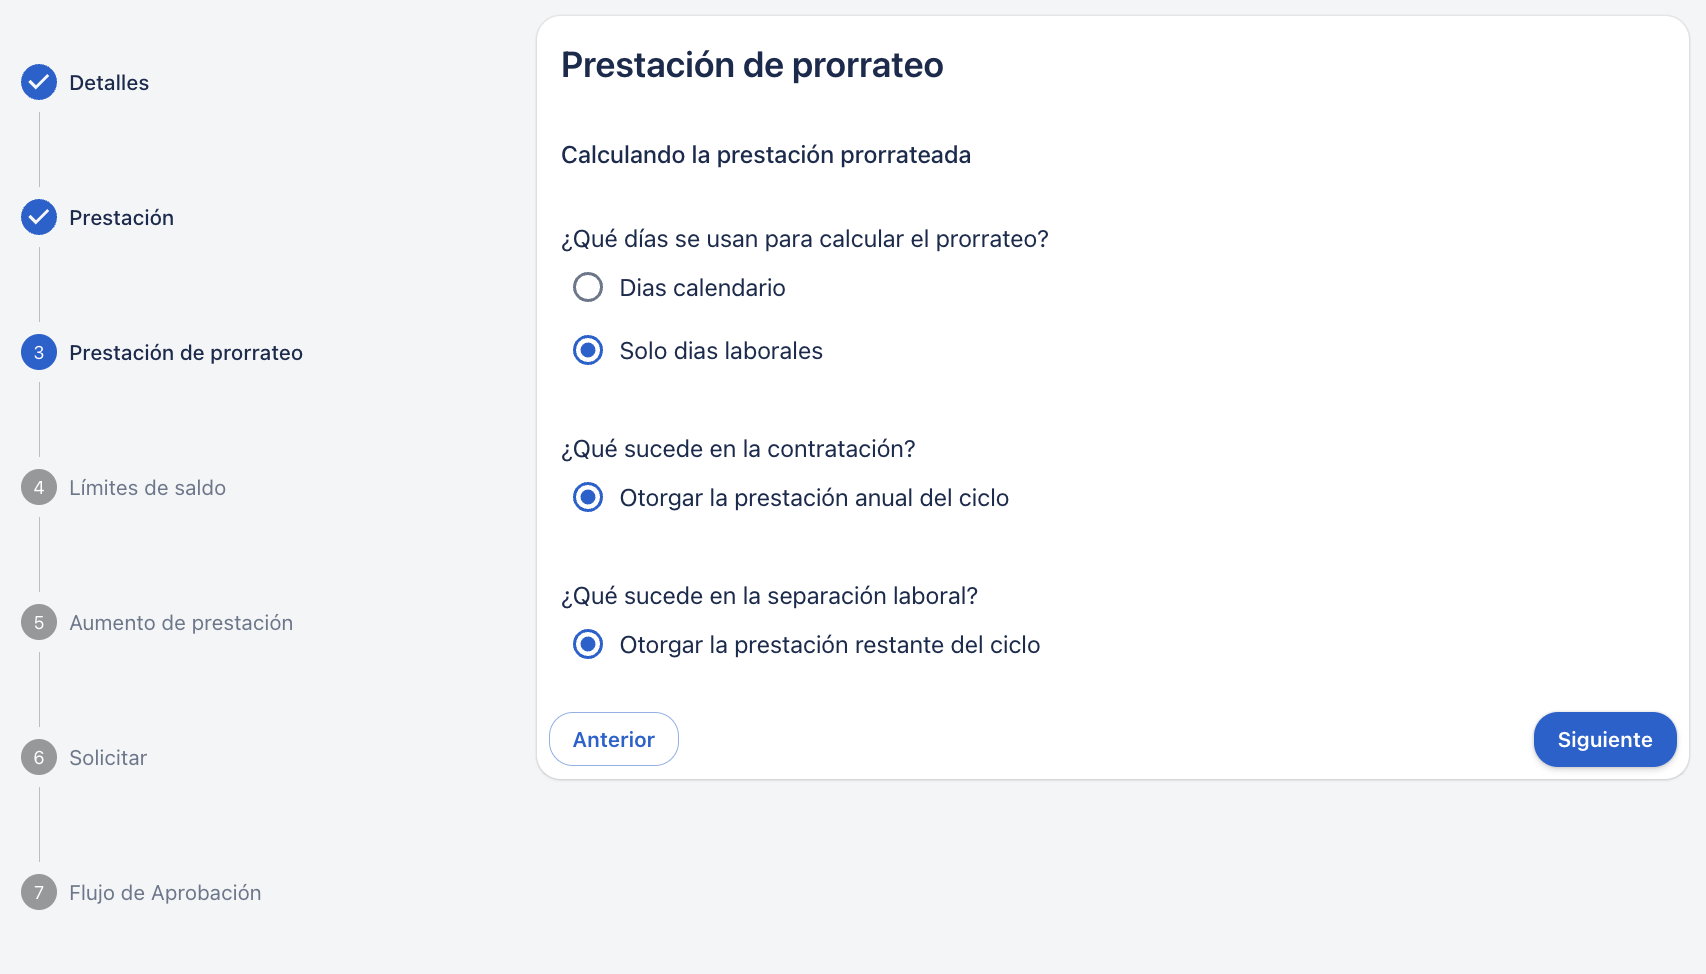Click step 5 number icon

(39, 622)
